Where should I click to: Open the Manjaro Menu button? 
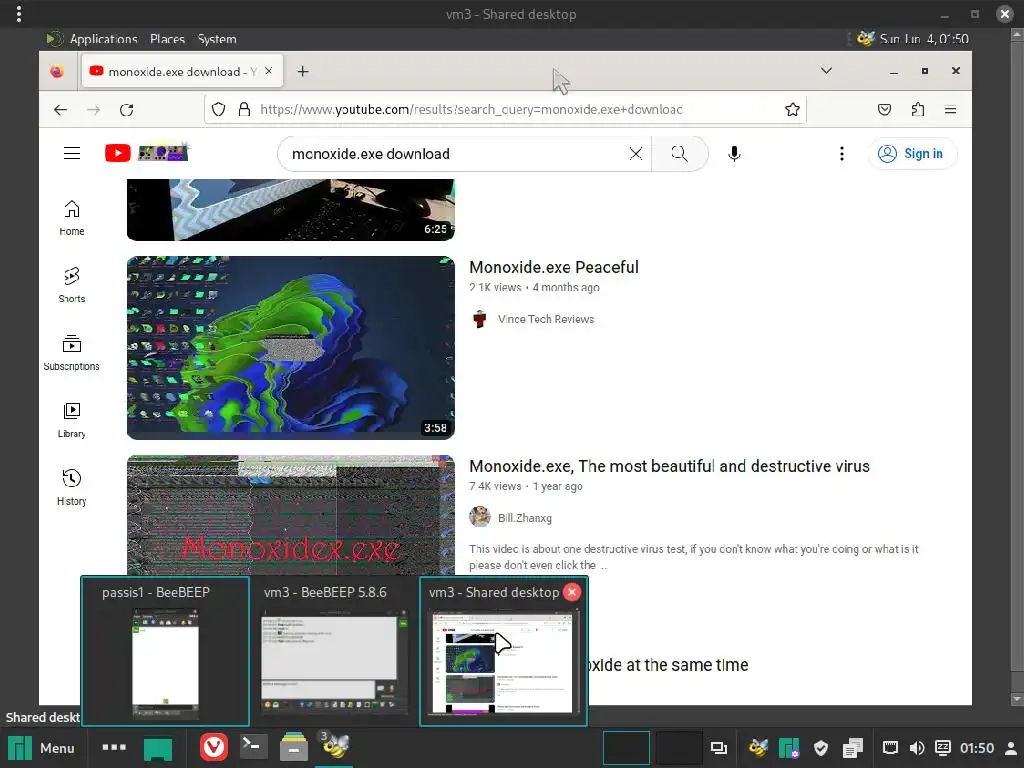click(x=42, y=748)
